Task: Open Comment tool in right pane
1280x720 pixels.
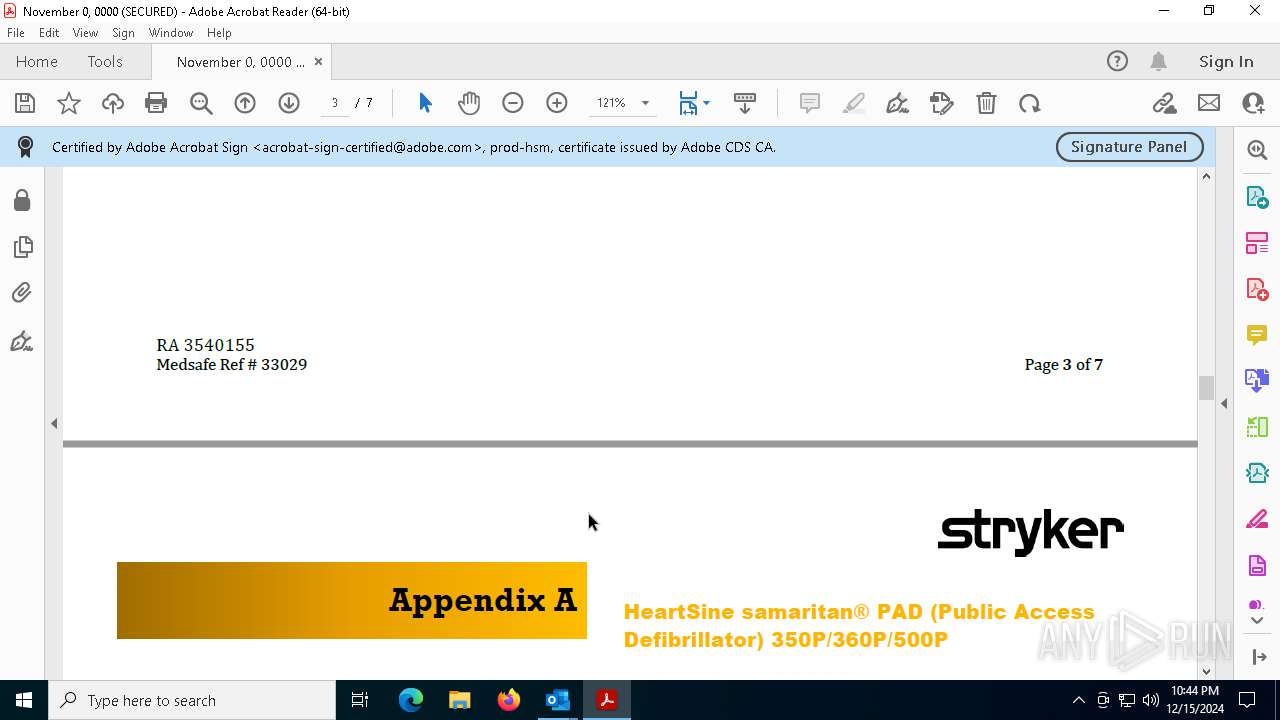Action: tap(1257, 335)
